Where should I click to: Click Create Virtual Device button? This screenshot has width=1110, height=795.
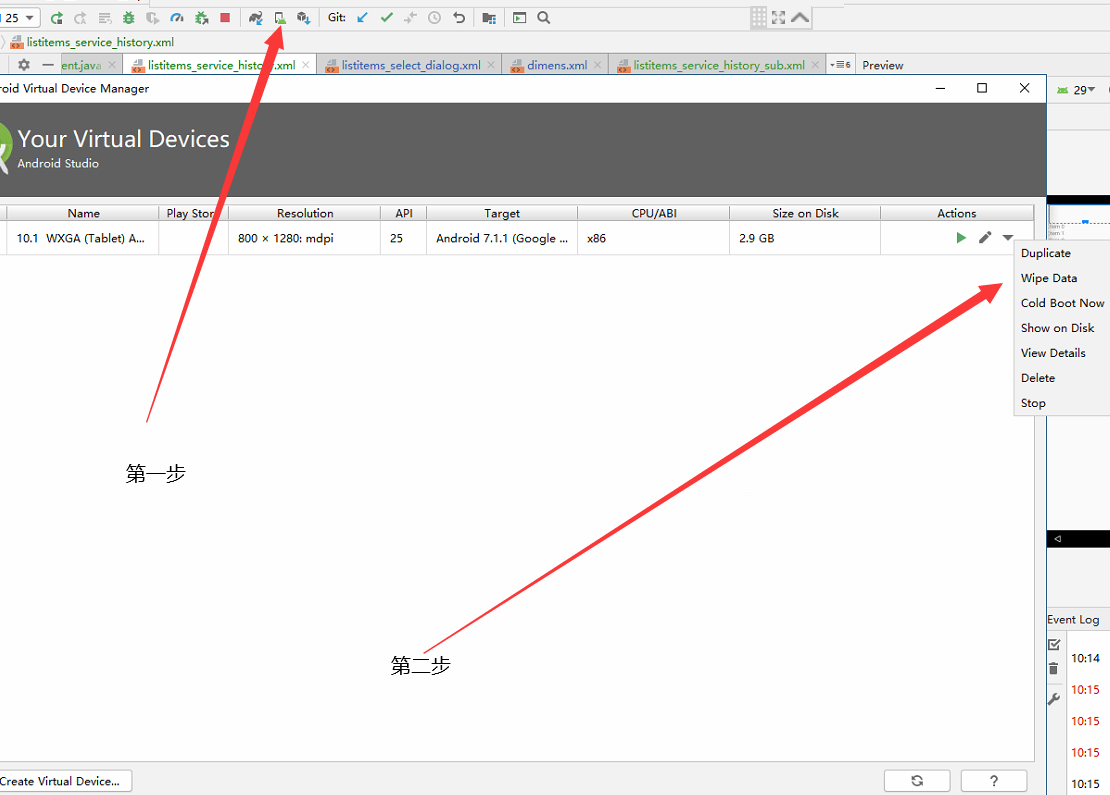(x=65, y=781)
